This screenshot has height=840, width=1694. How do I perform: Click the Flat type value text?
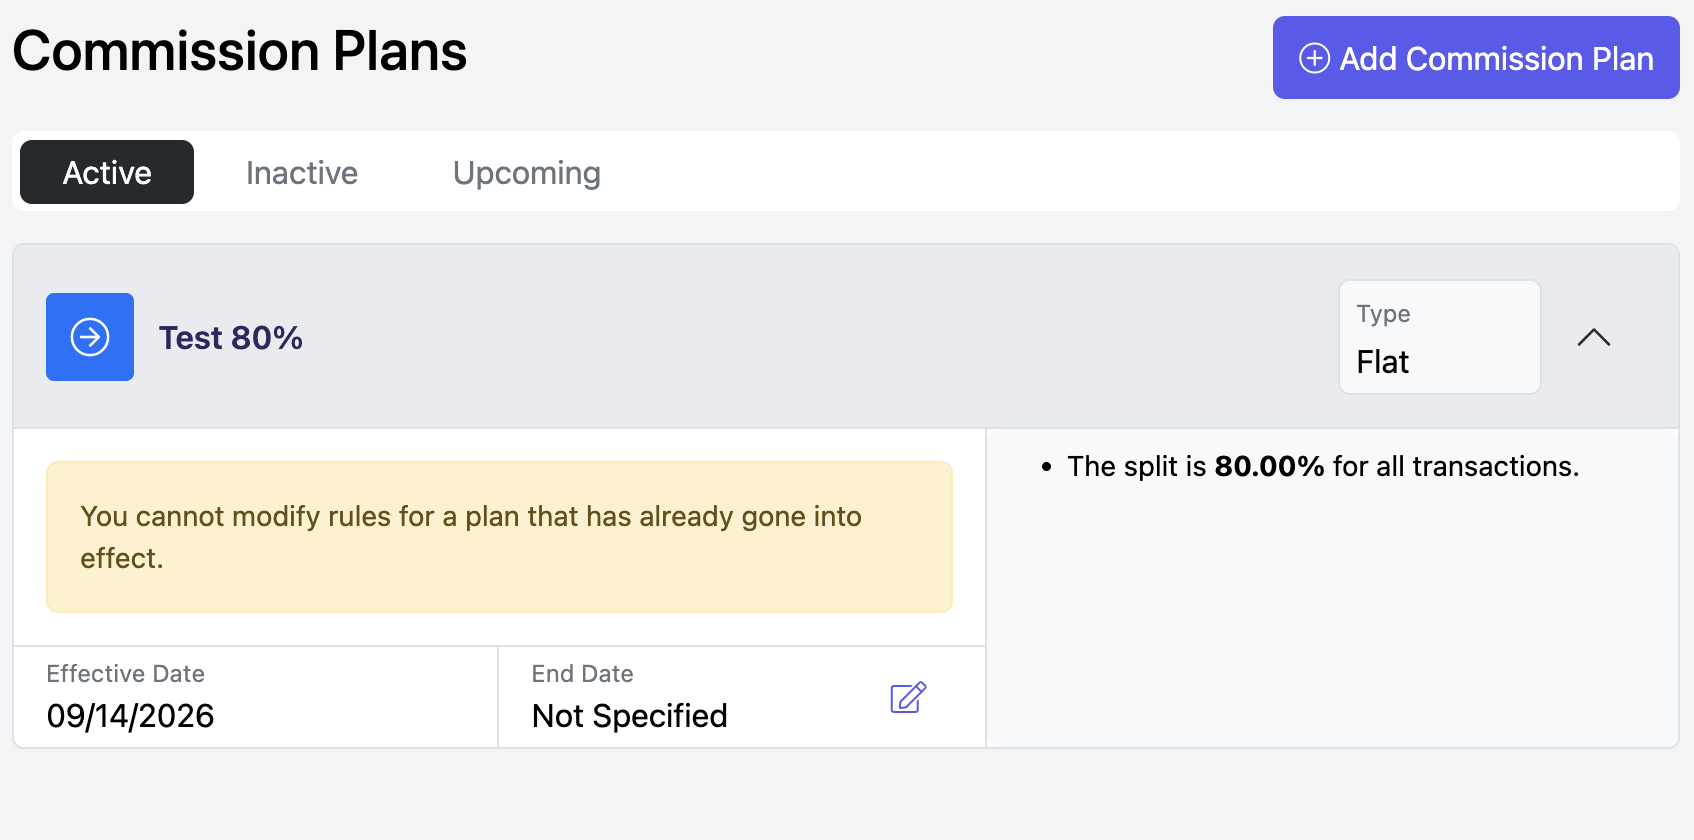(1382, 362)
